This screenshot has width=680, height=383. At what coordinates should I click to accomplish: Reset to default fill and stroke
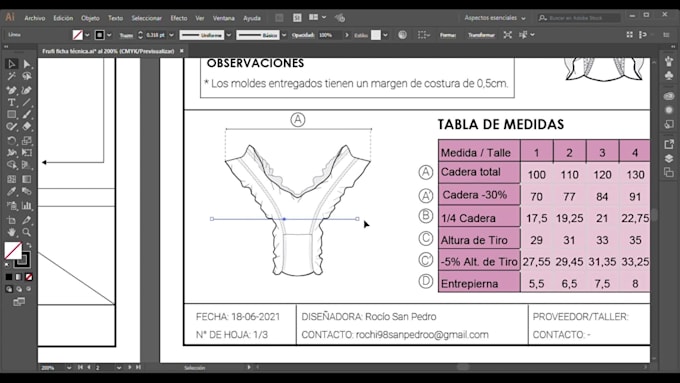point(7,264)
